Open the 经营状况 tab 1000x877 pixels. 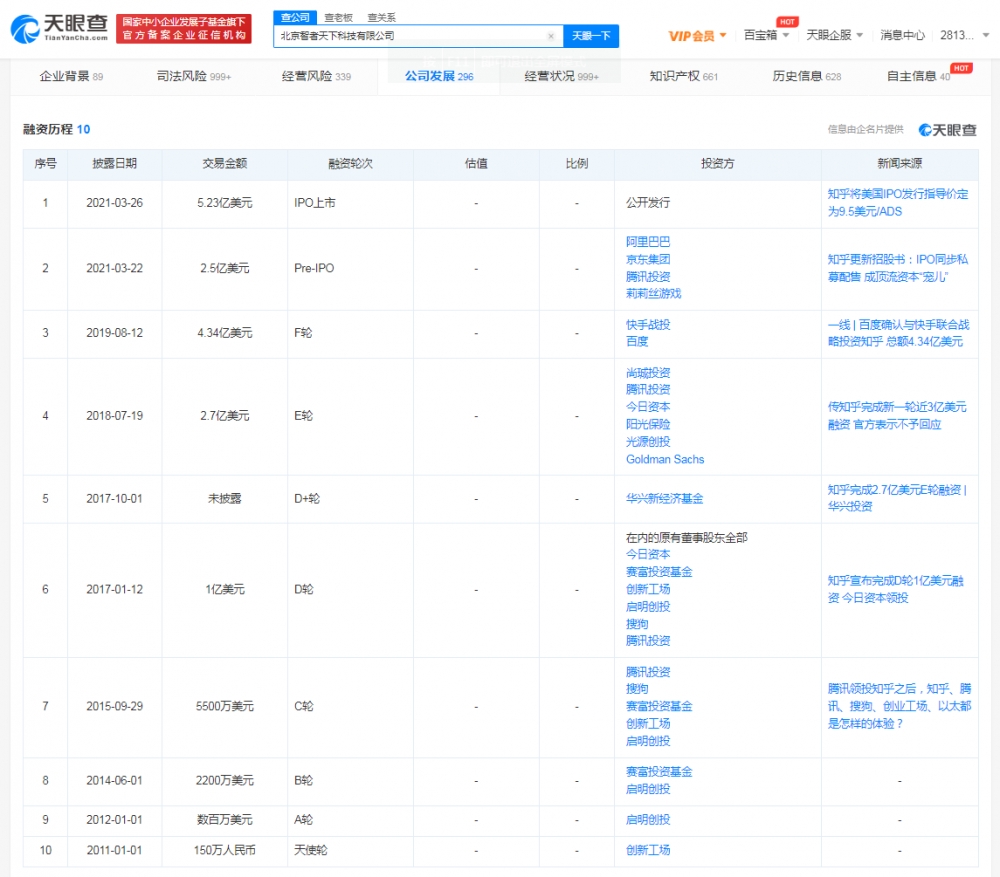click(561, 77)
